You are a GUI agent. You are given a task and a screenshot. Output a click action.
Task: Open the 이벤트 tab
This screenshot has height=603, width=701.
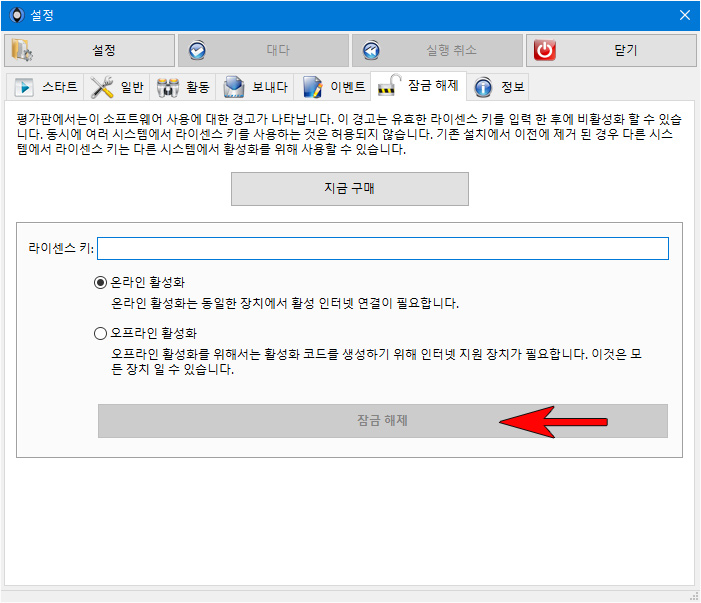pos(332,87)
